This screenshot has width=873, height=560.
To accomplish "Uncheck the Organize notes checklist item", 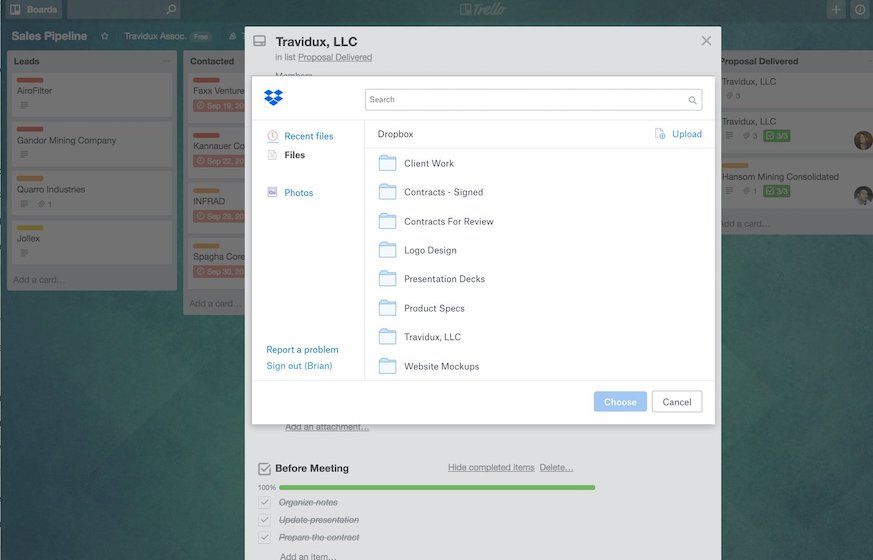I will (265, 502).
